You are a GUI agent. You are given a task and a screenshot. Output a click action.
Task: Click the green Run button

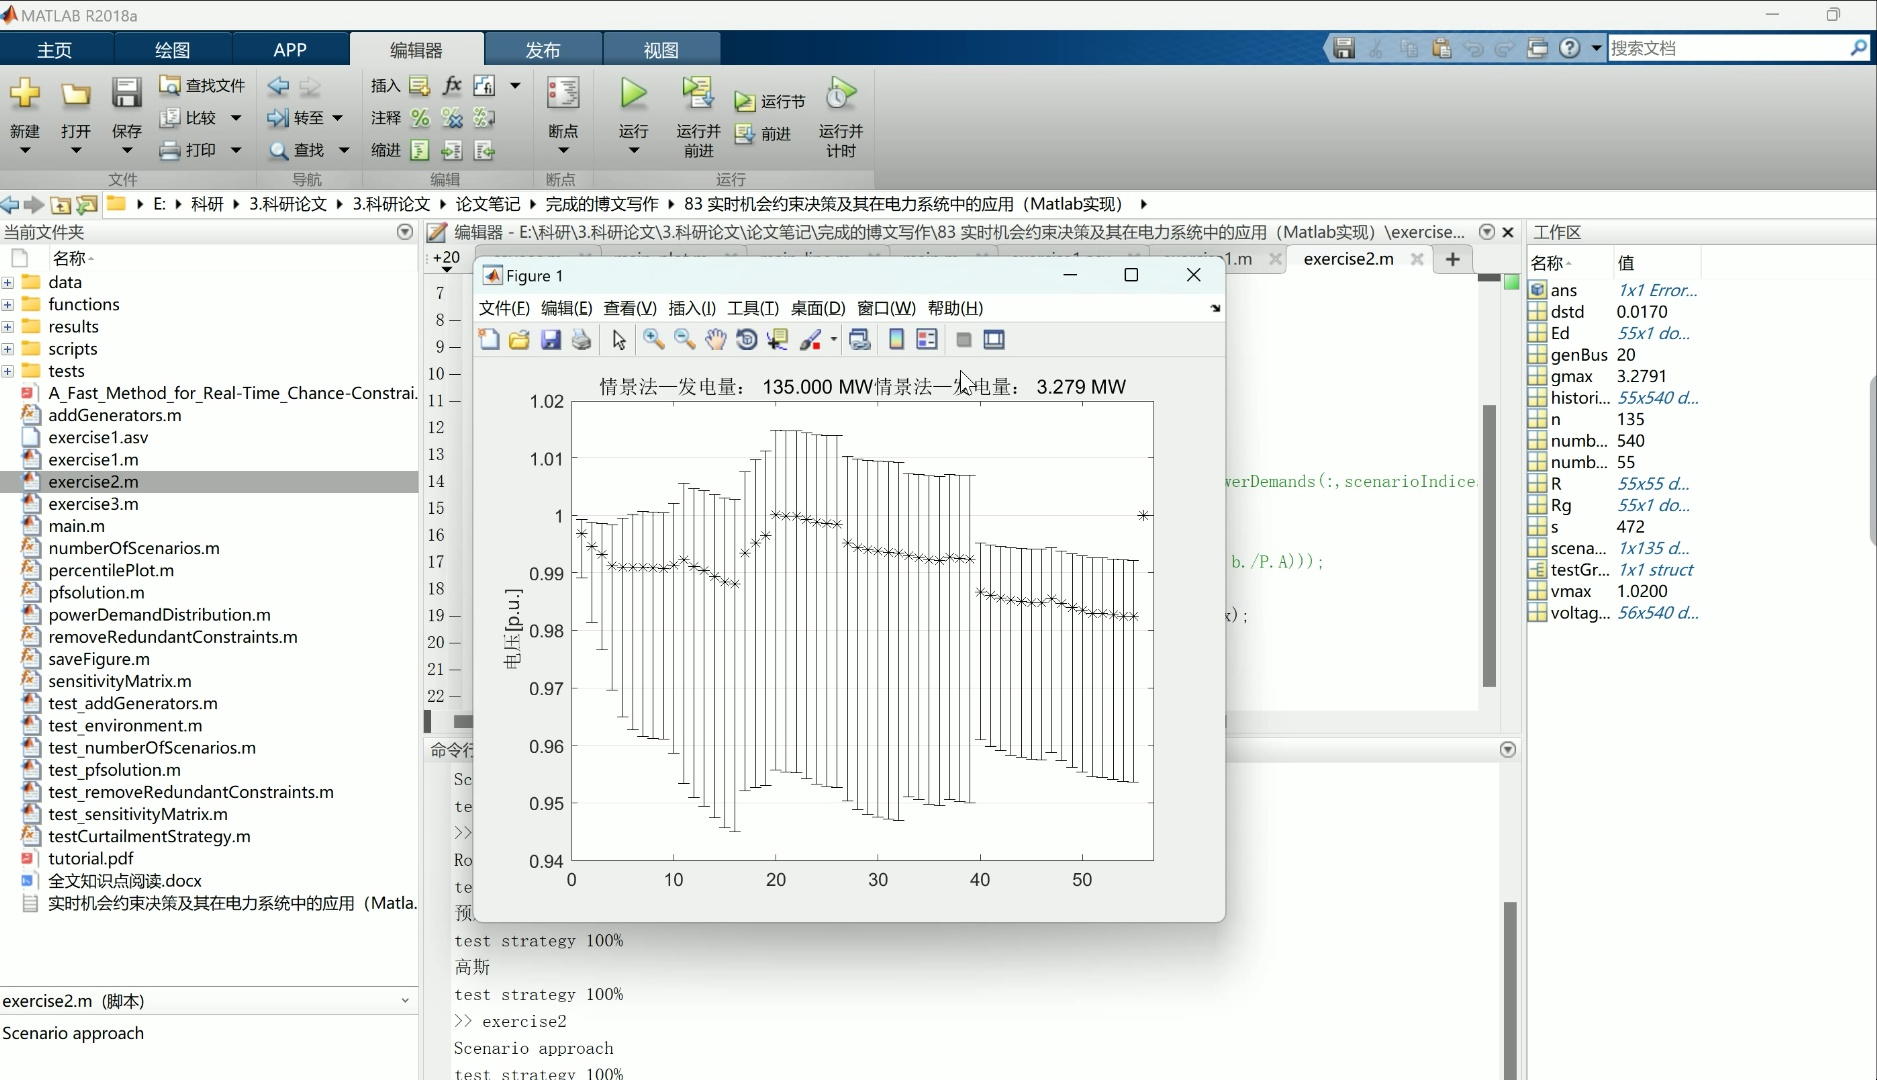click(x=633, y=94)
